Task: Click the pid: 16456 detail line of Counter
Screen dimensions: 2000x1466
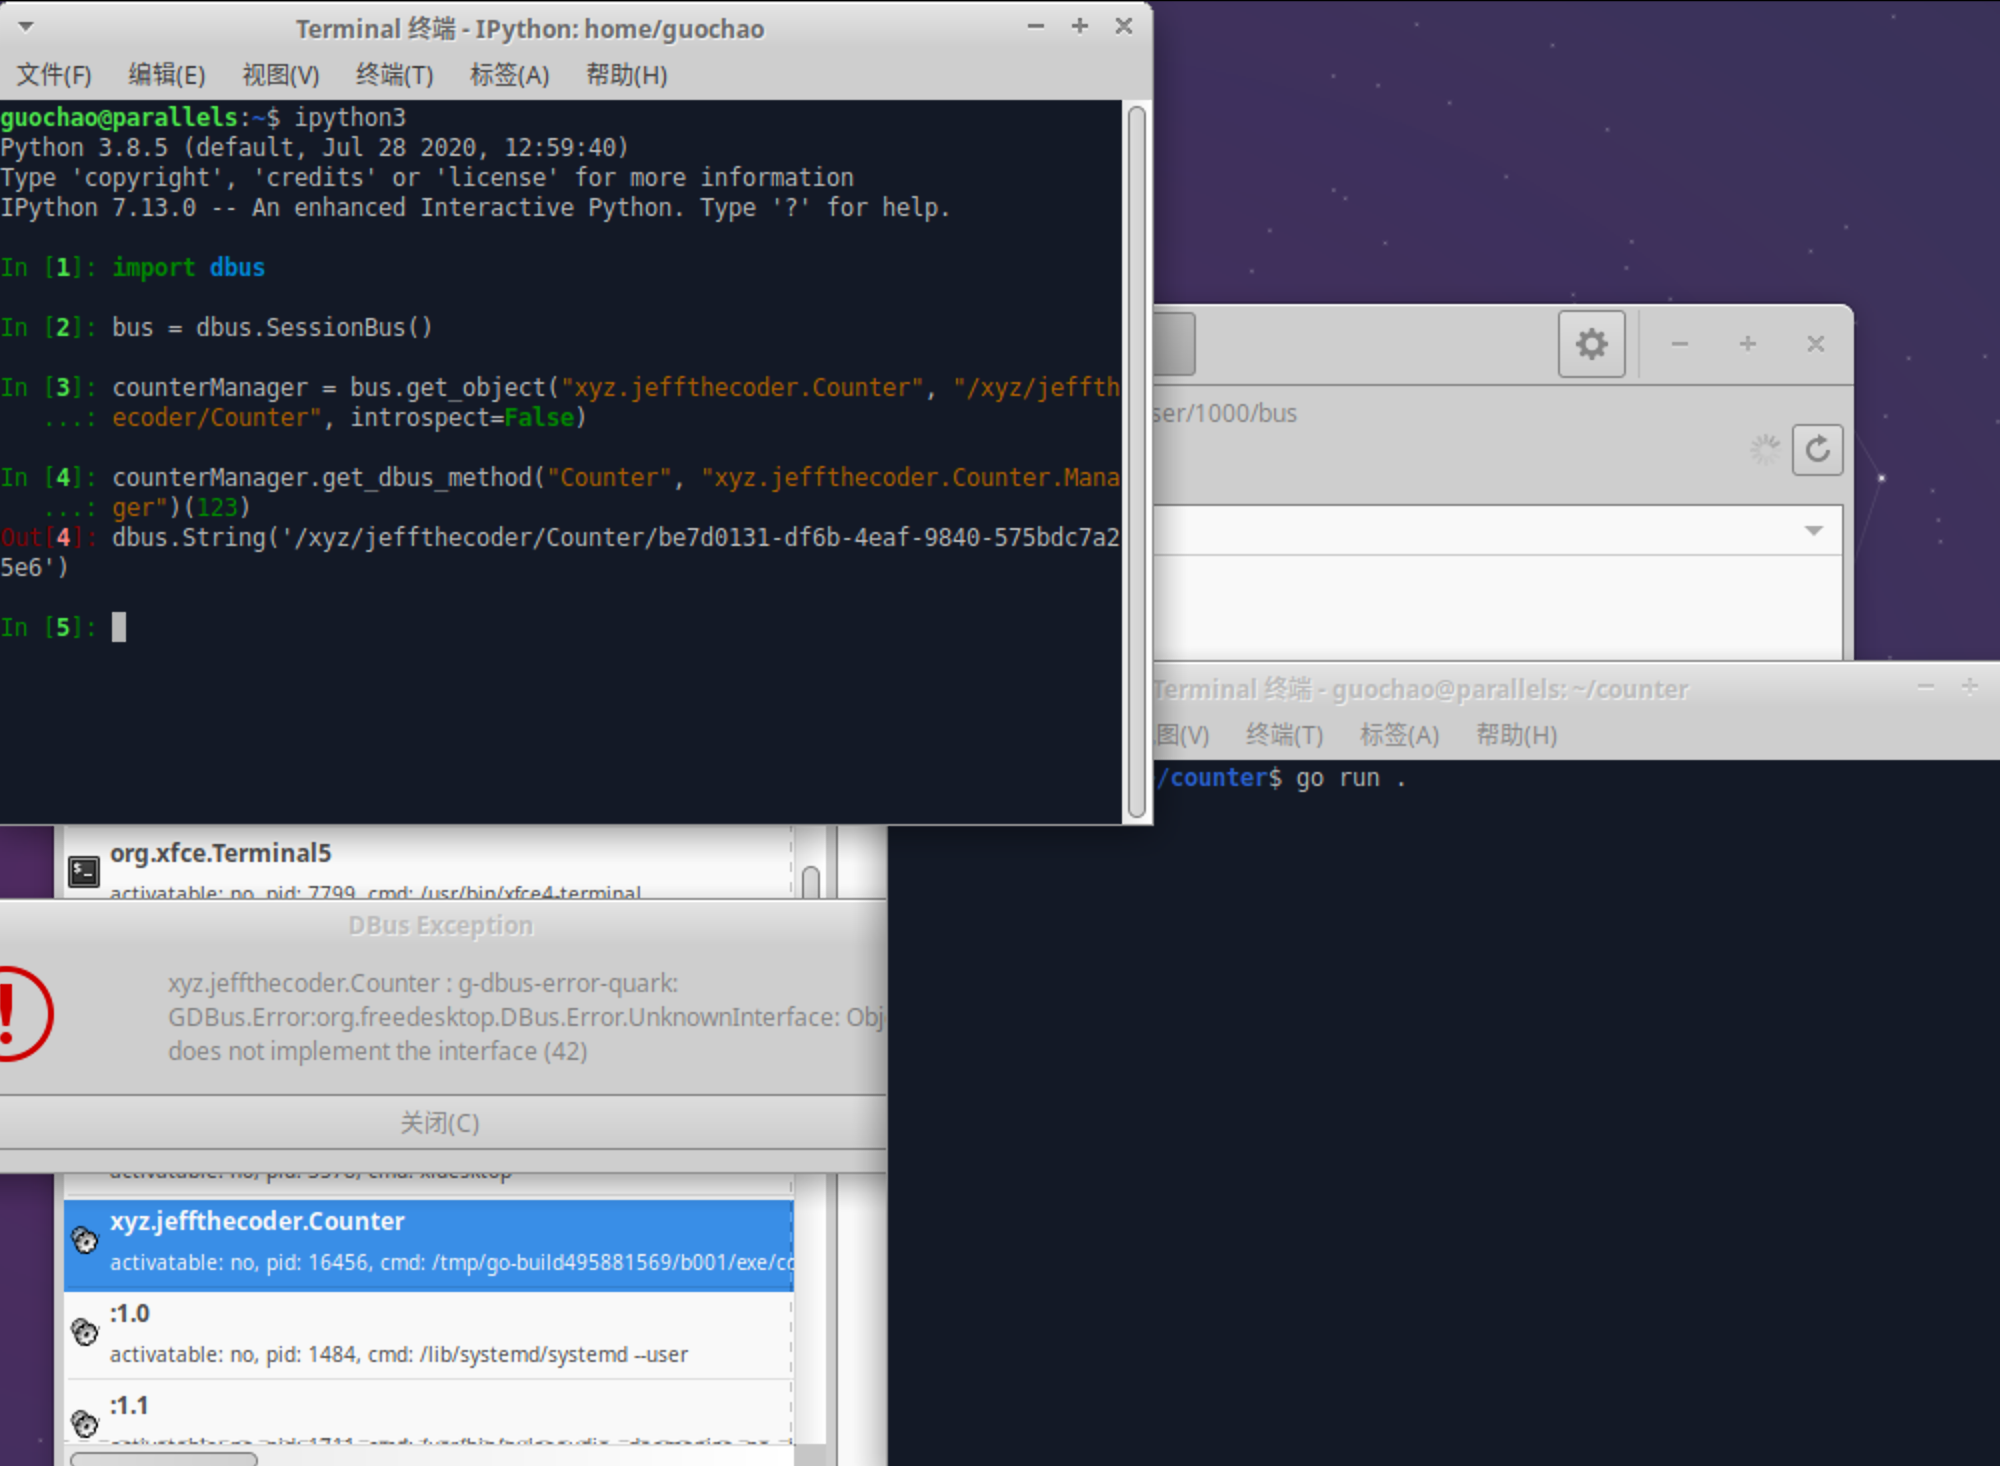Action: point(452,1262)
